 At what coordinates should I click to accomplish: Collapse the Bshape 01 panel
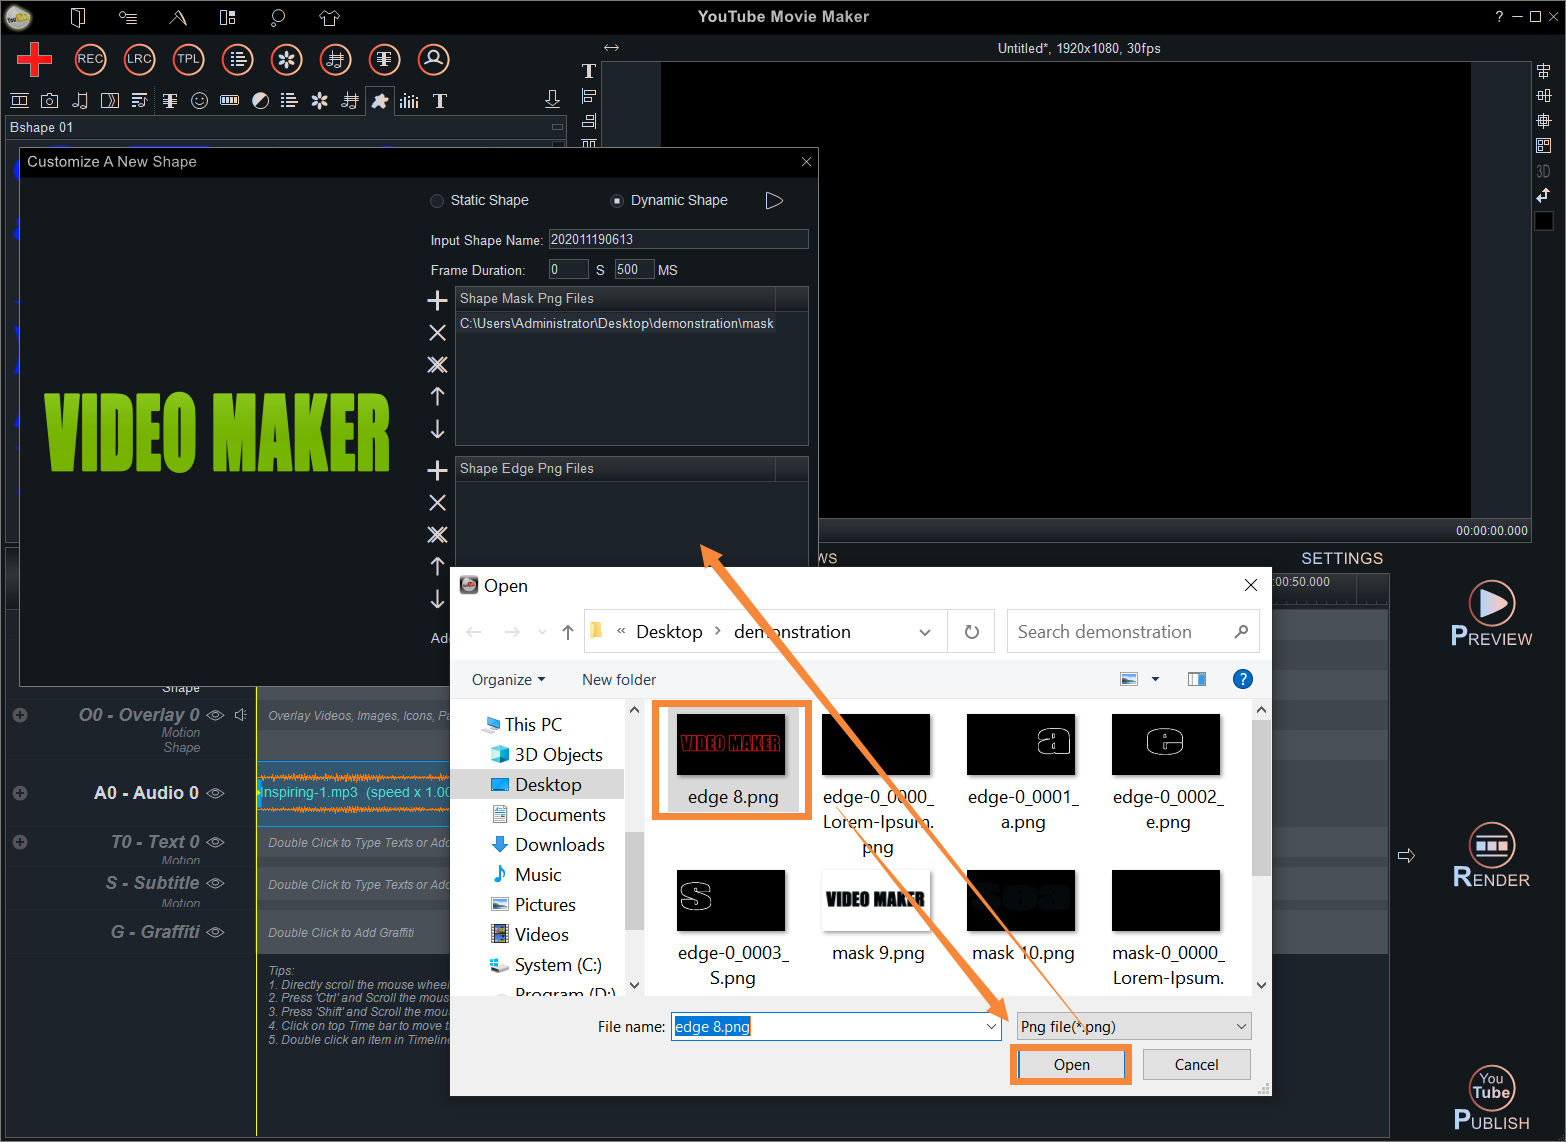click(x=557, y=127)
